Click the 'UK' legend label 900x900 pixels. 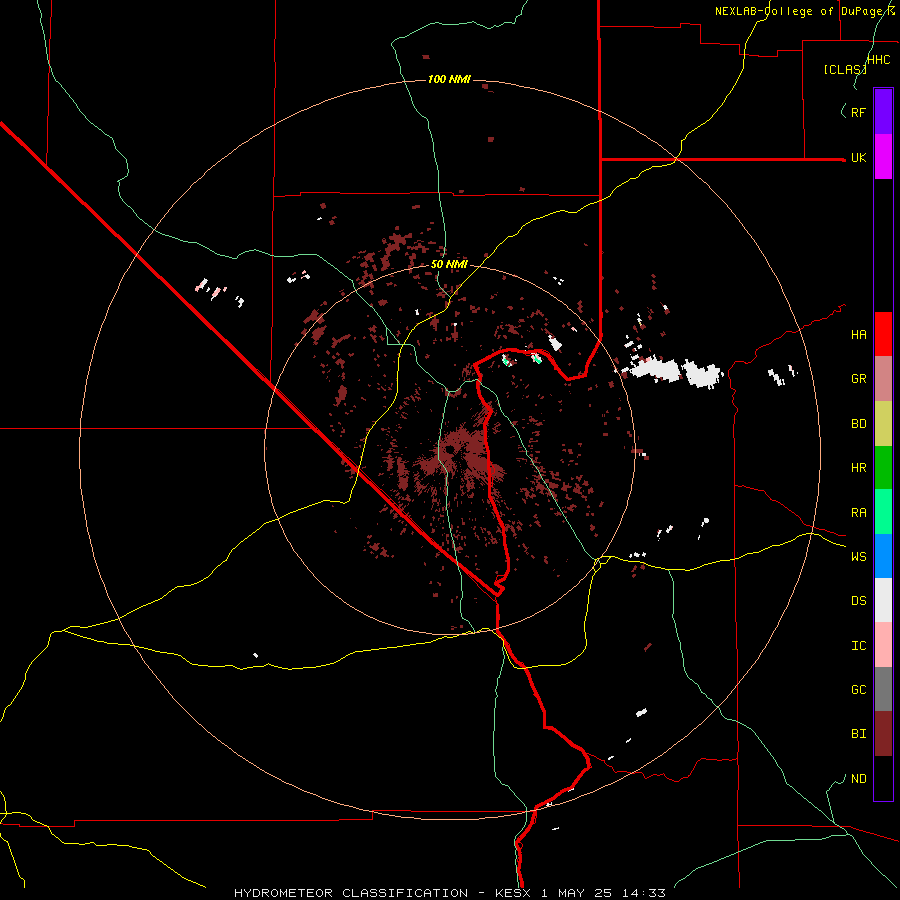tap(858, 158)
